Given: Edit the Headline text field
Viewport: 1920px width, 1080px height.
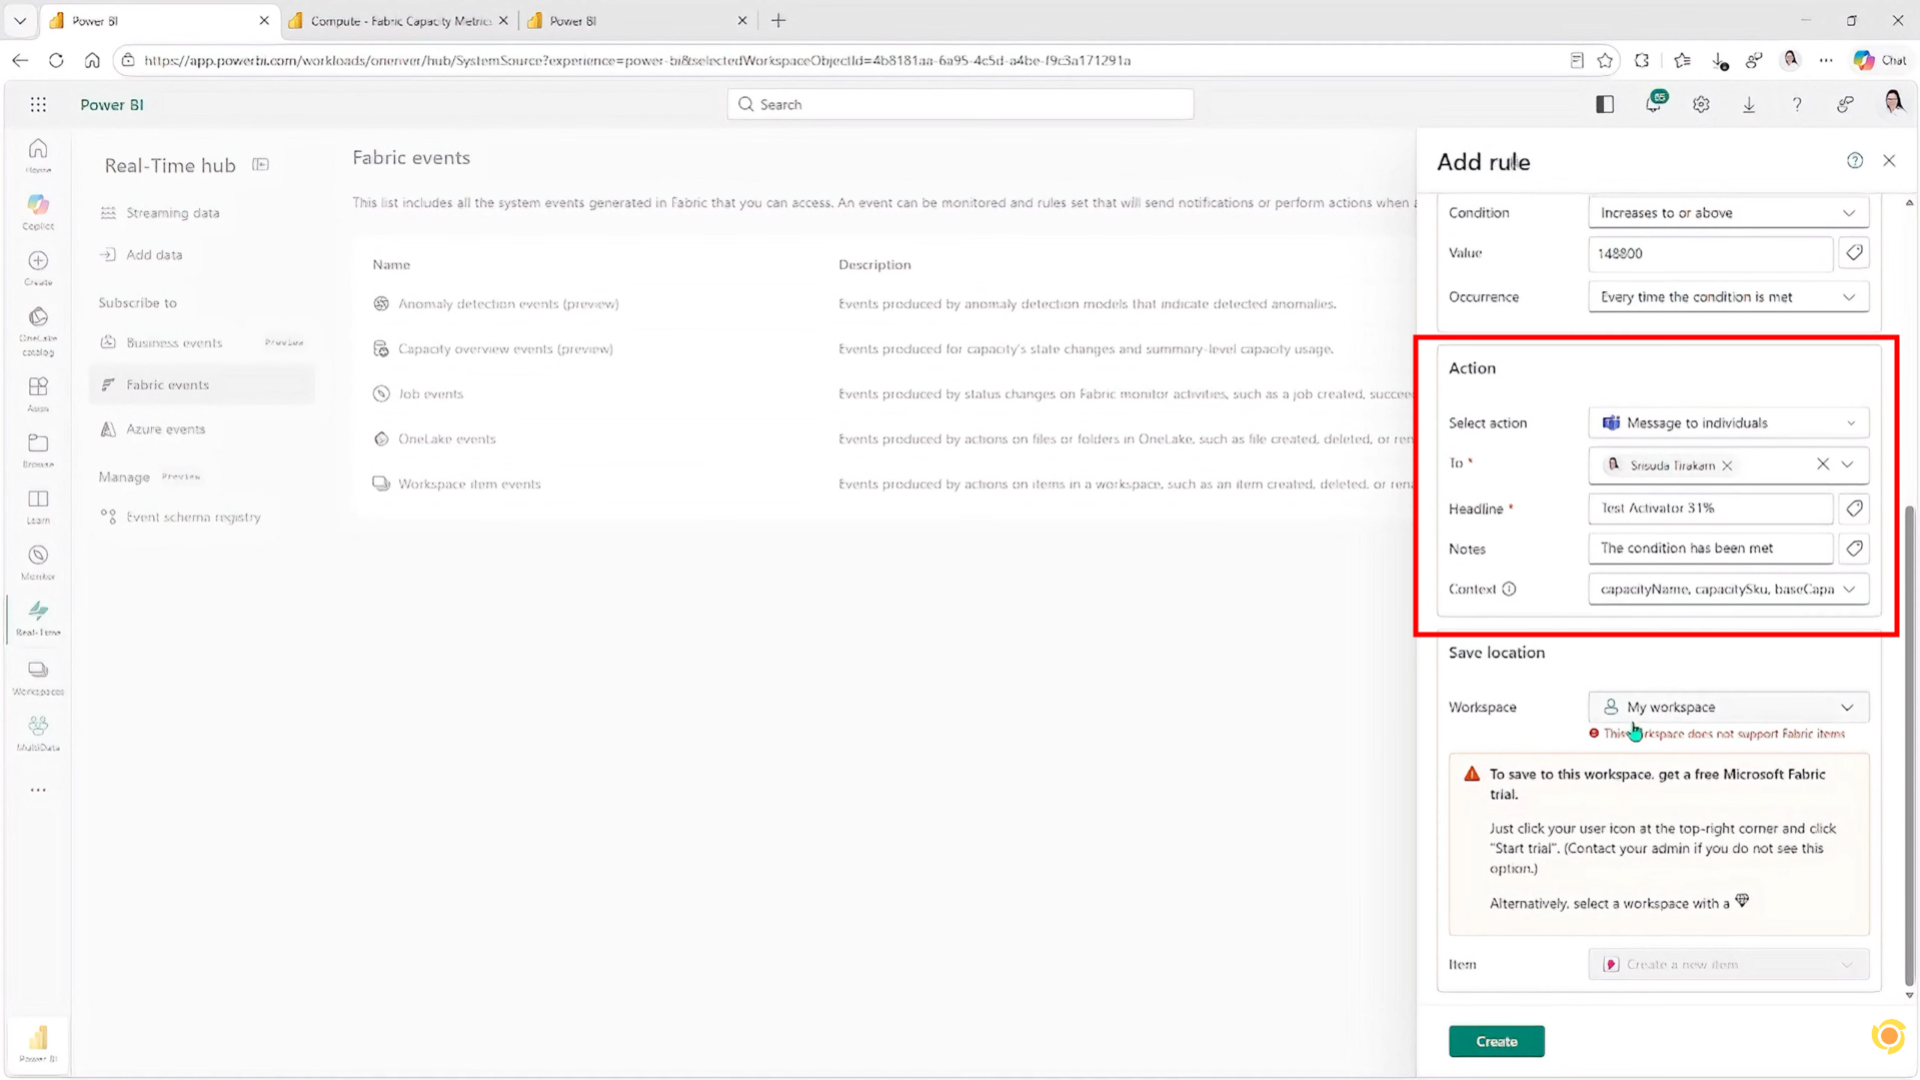Looking at the screenshot, I should click(x=1710, y=508).
